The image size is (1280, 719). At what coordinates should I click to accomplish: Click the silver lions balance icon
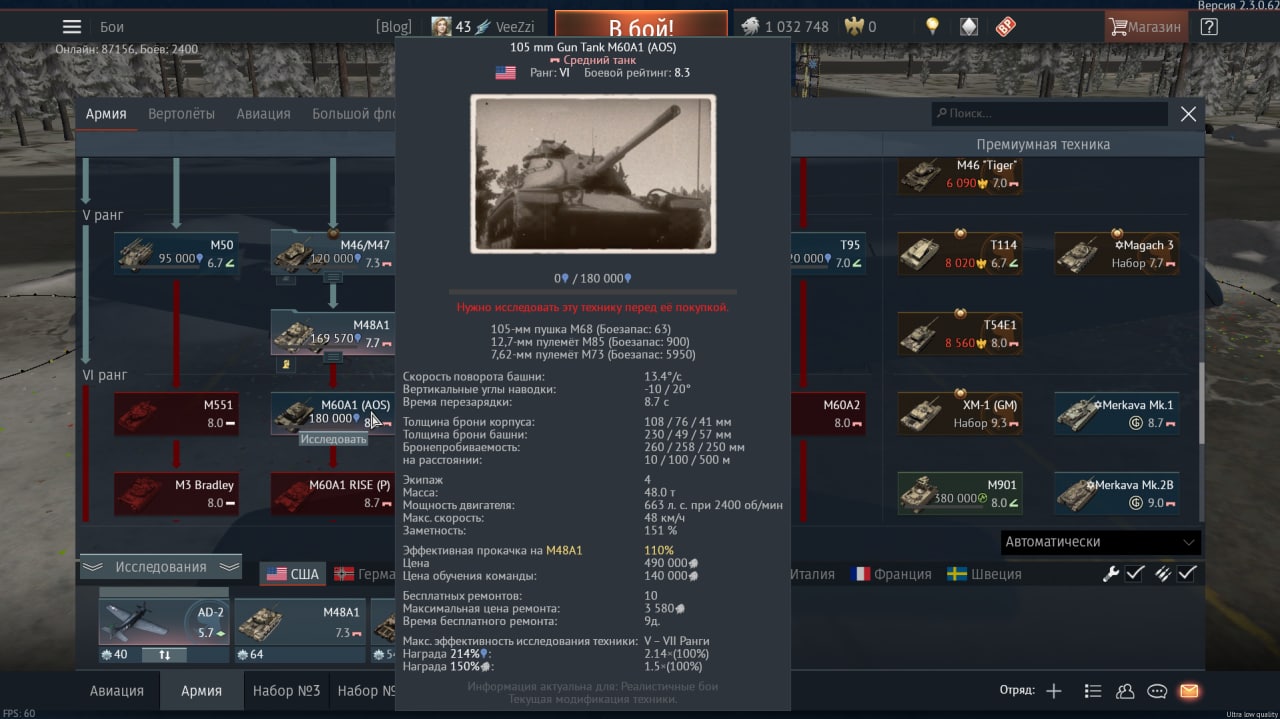pos(750,27)
